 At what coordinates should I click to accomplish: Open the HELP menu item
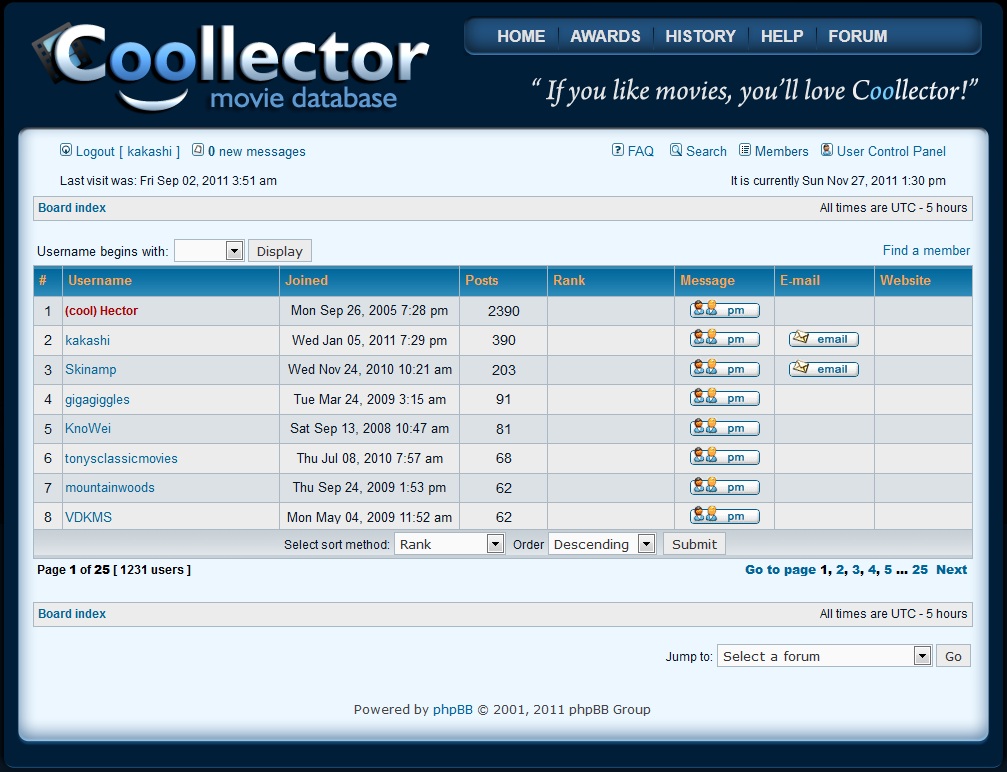782,36
